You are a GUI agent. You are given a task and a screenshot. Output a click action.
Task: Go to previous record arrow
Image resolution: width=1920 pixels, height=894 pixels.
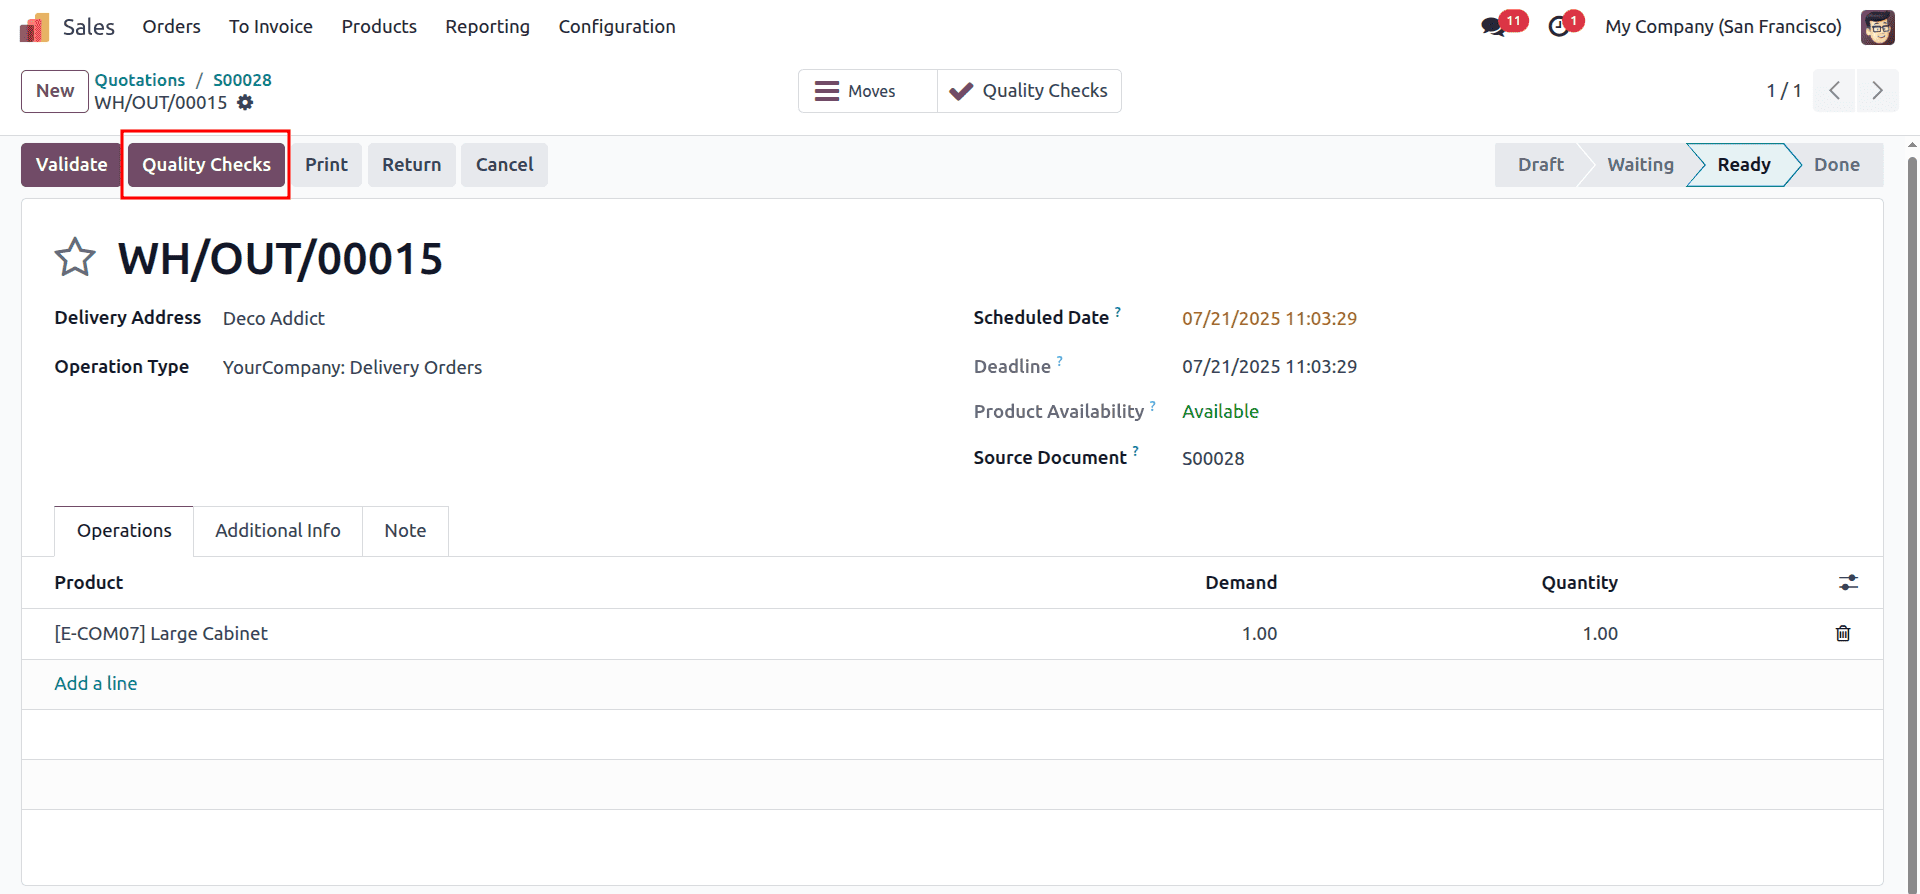[x=1834, y=91]
